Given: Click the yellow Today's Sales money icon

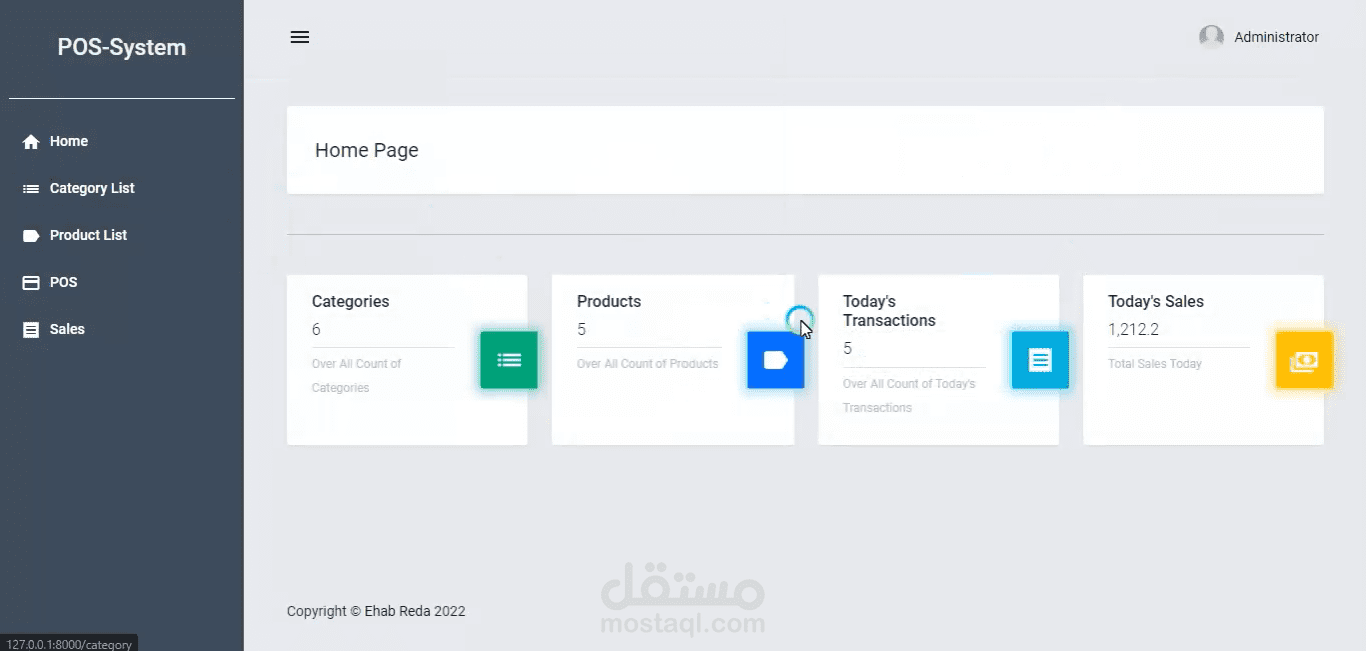Looking at the screenshot, I should coord(1304,360).
